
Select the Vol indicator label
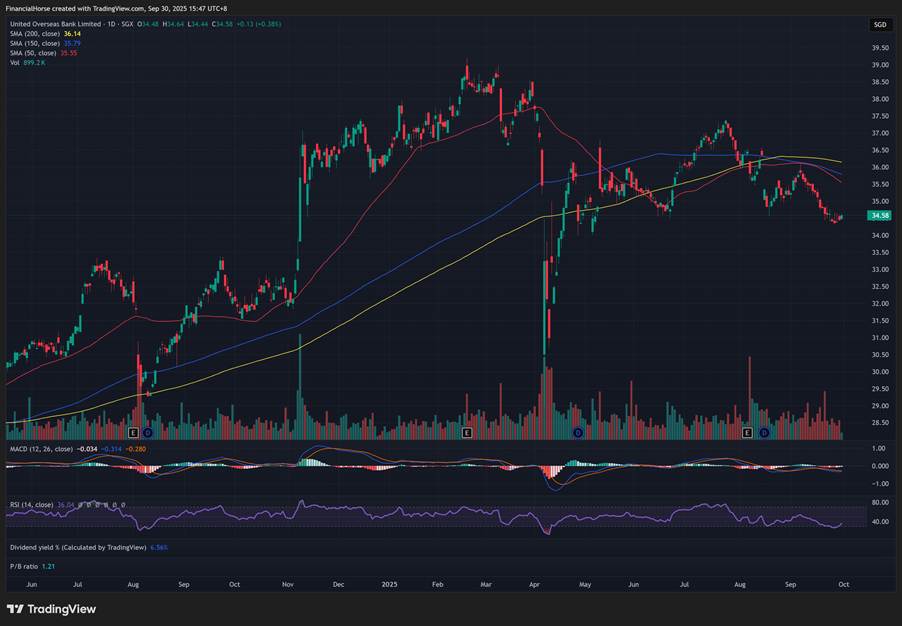pyautogui.click(x=15, y=62)
